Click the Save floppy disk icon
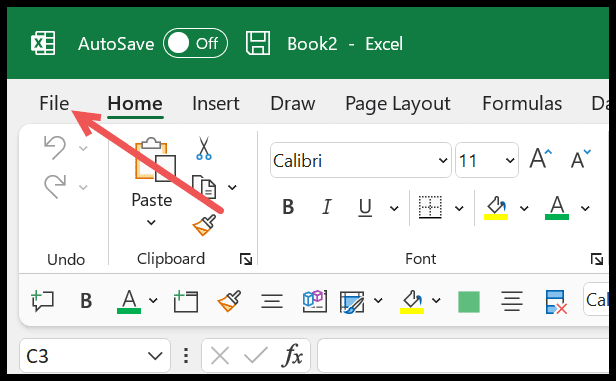 258,43
